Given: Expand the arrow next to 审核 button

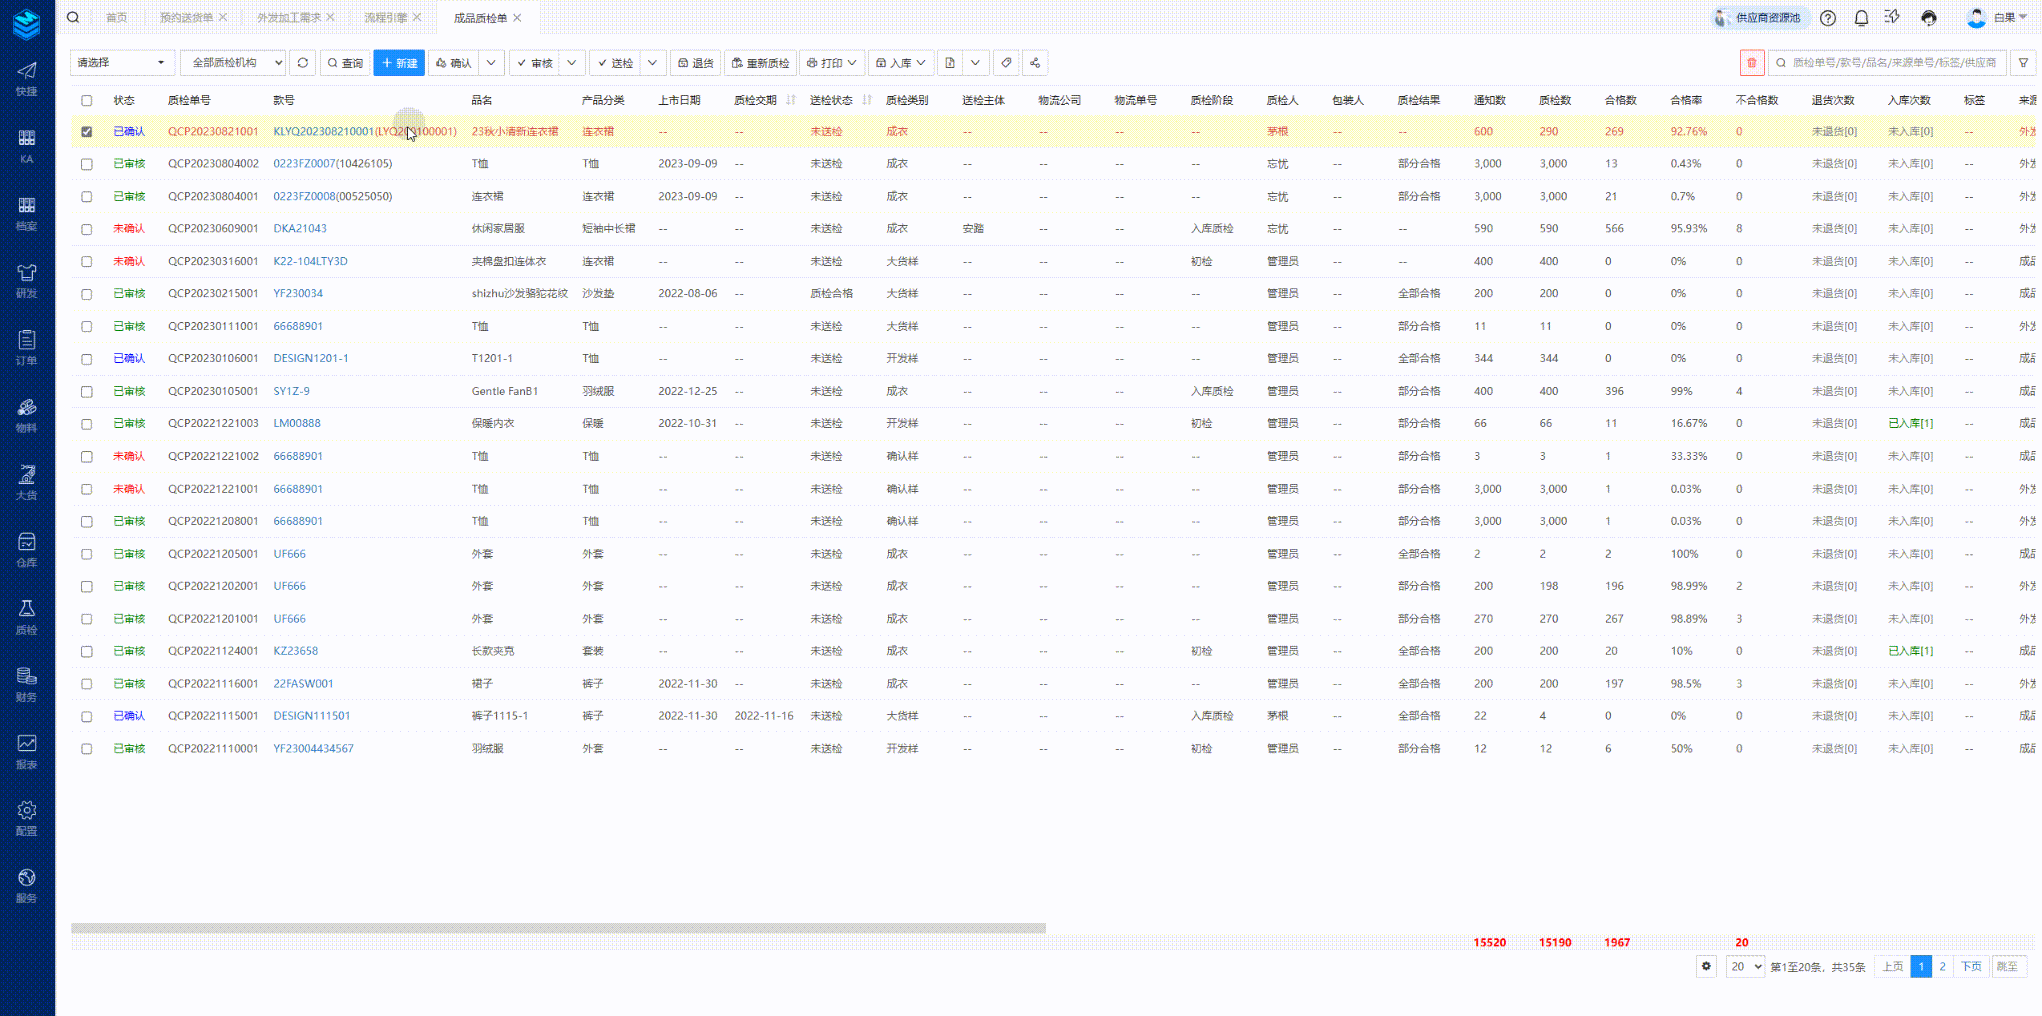Looking at the screenshot, I should click(571, 63).
